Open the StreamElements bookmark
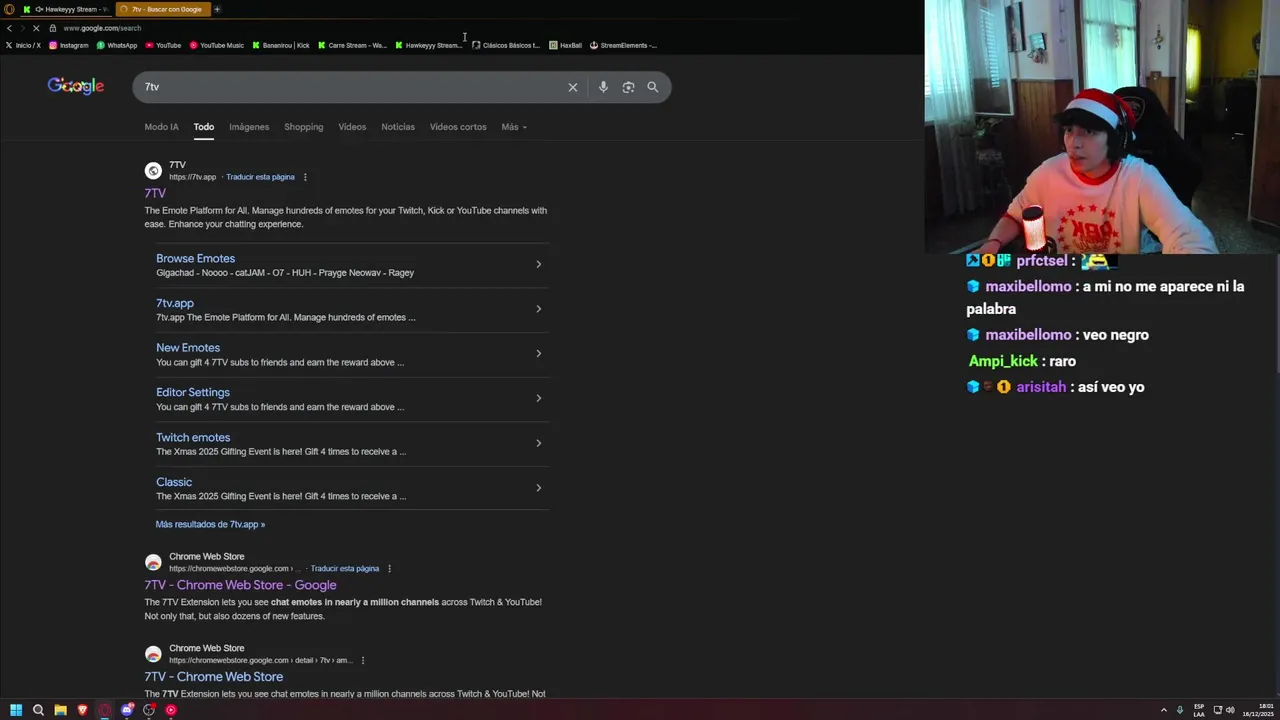The width and height of the screenshot is (1280, 720). [623, 45]
